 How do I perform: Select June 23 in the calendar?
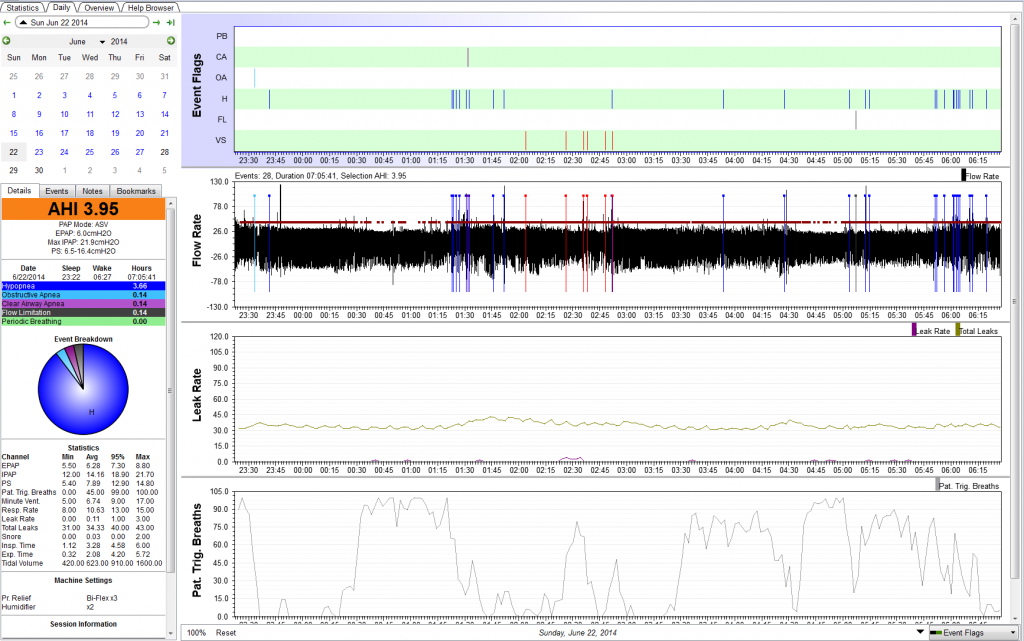click(39, 152)
